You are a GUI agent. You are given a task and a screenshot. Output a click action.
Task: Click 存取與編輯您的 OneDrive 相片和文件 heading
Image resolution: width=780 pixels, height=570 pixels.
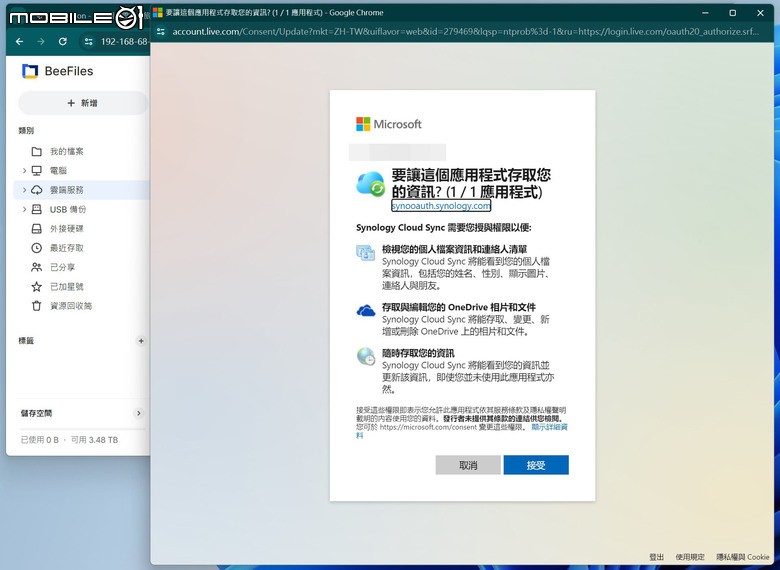[x=459, y=307]
